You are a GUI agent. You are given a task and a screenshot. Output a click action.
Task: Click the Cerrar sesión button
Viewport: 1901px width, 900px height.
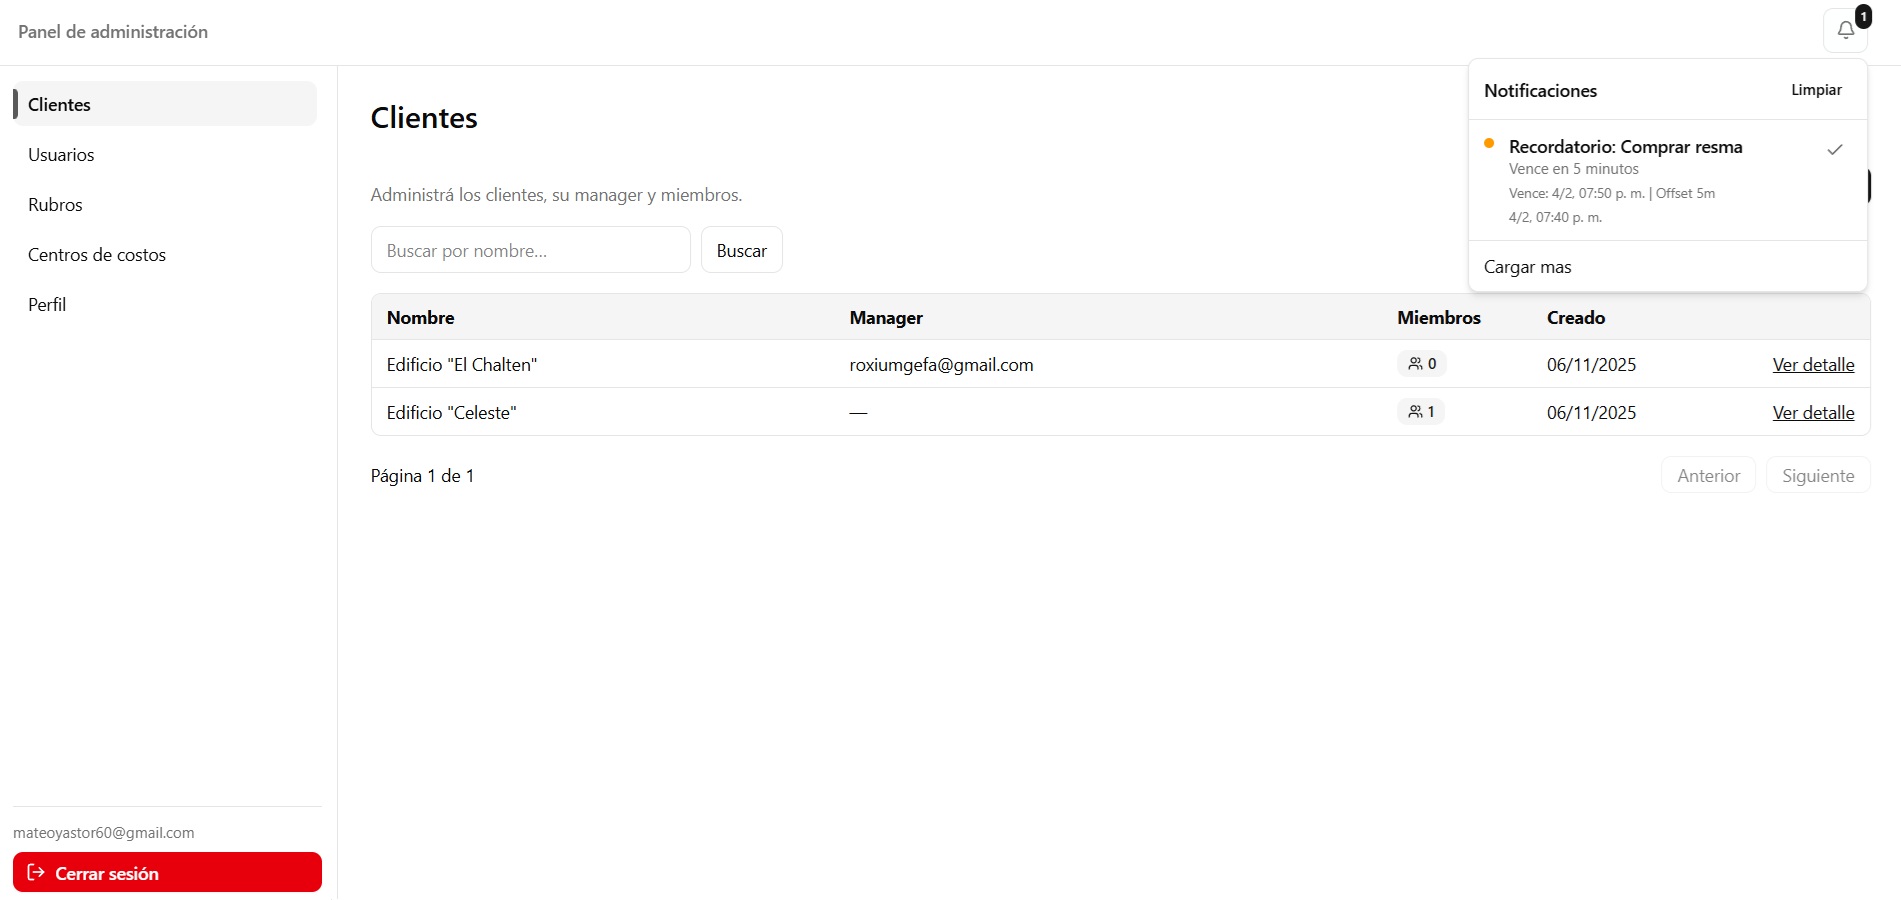167,872
